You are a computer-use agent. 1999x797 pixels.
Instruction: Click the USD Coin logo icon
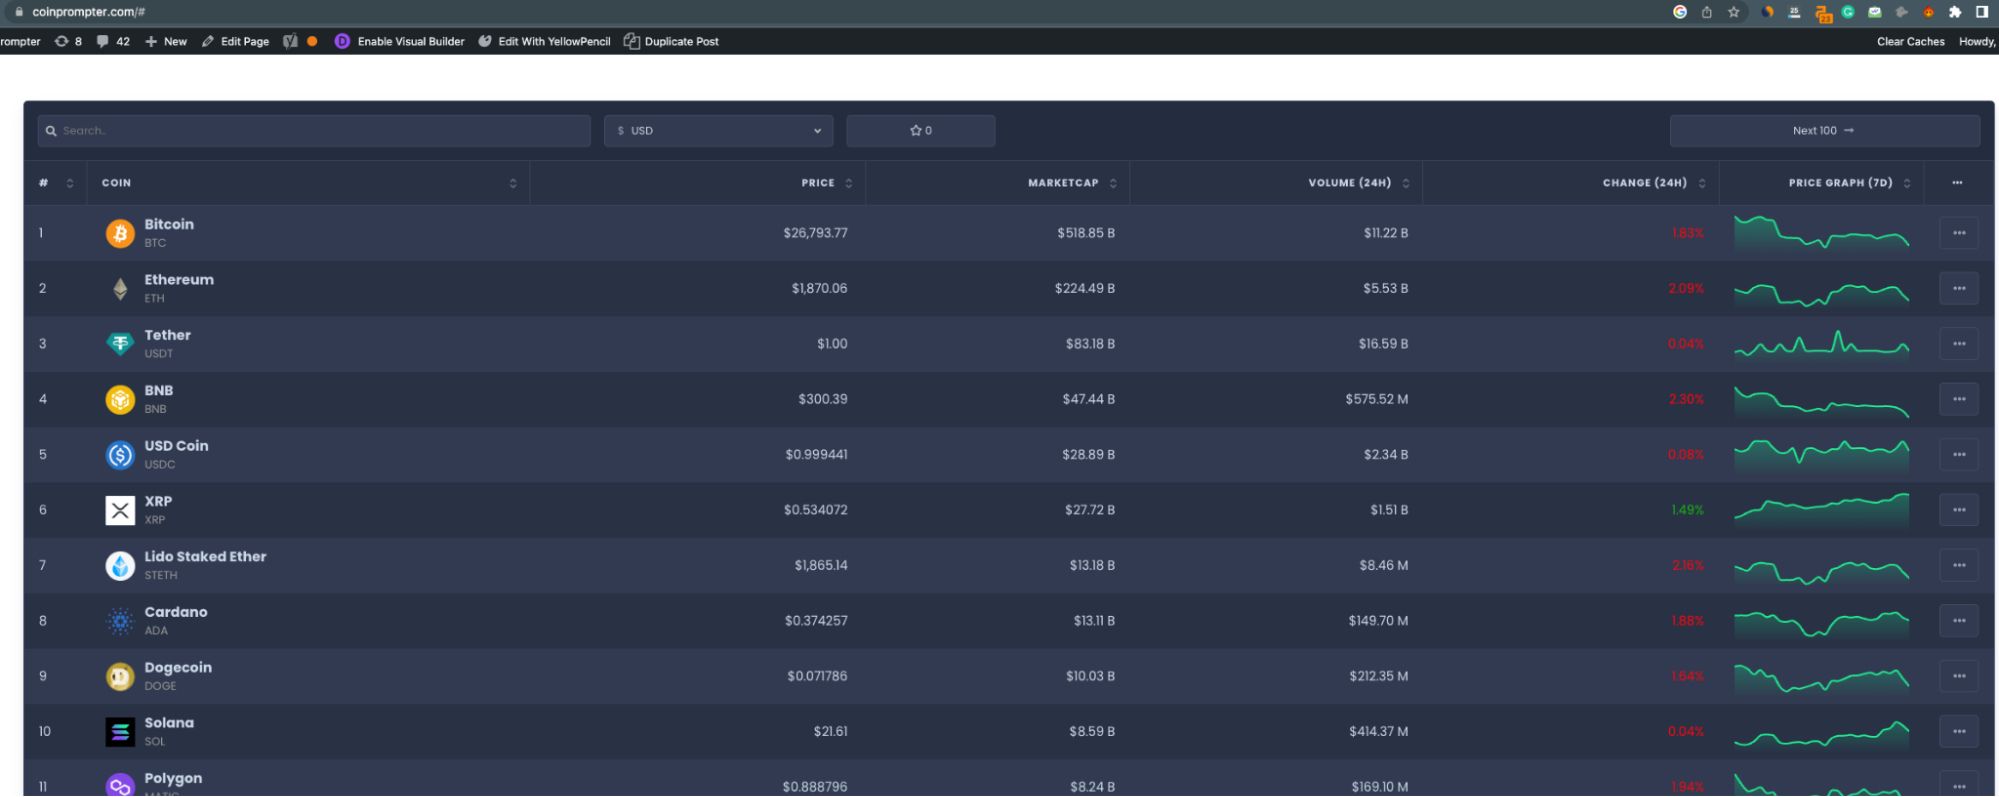(120, 455)
